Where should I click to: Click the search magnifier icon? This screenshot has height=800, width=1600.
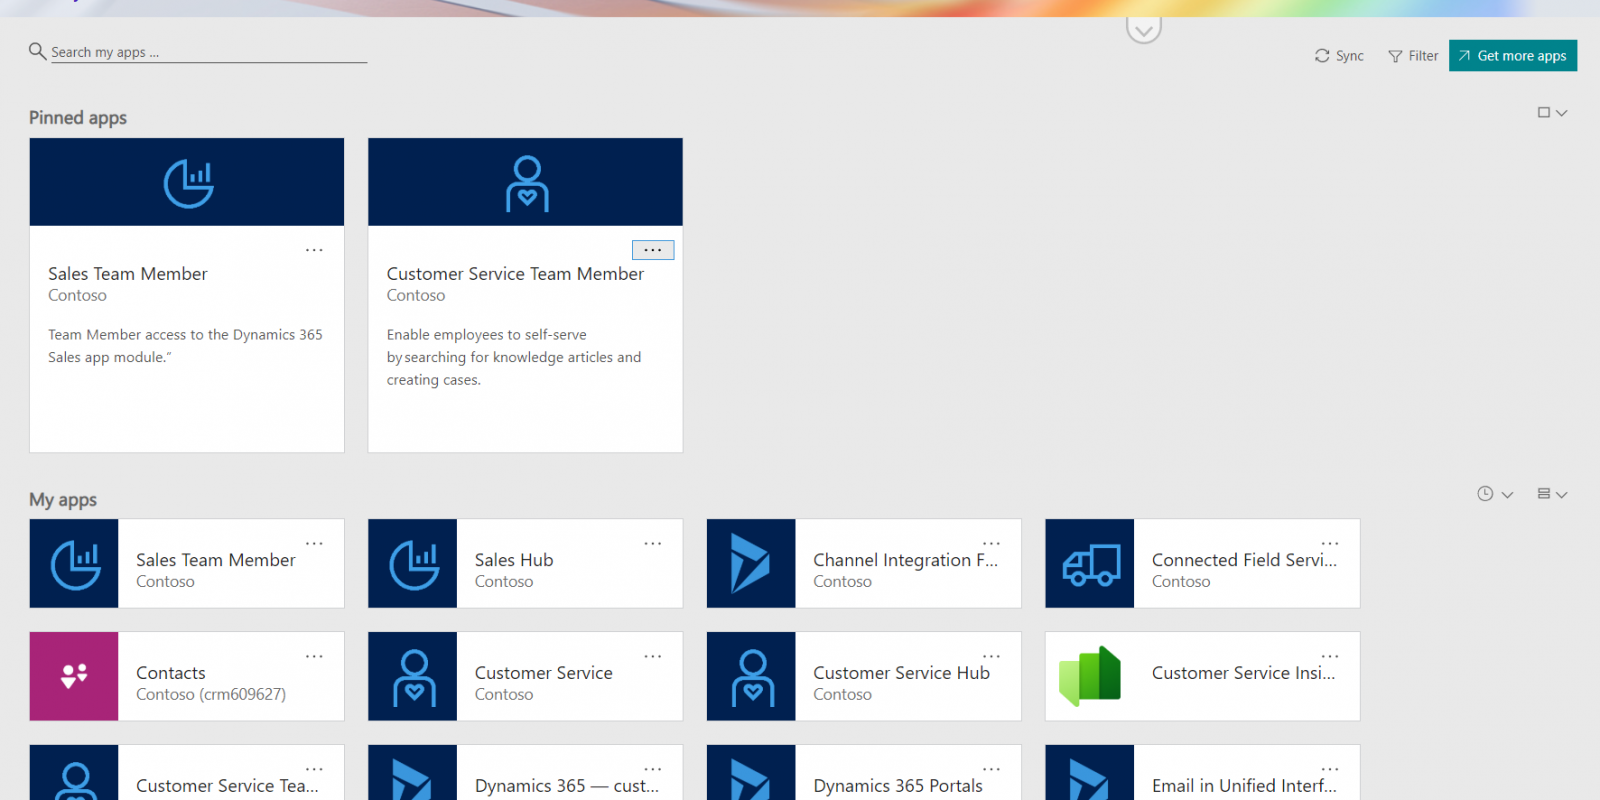(x=37, y=51)
